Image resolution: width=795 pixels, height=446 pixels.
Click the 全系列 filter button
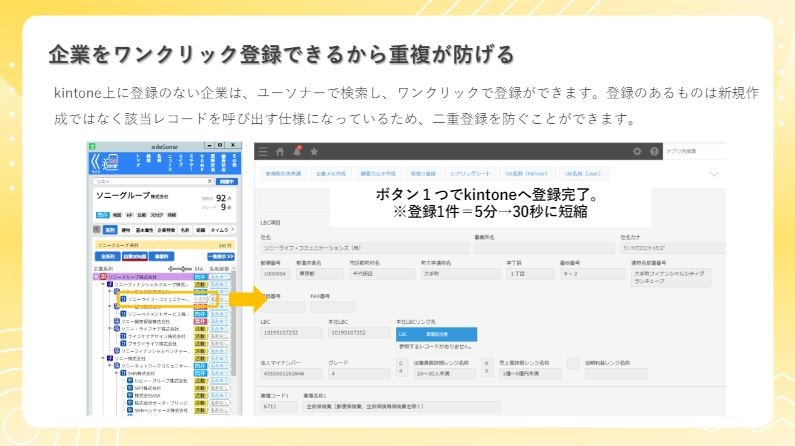(x=107, y=256)
